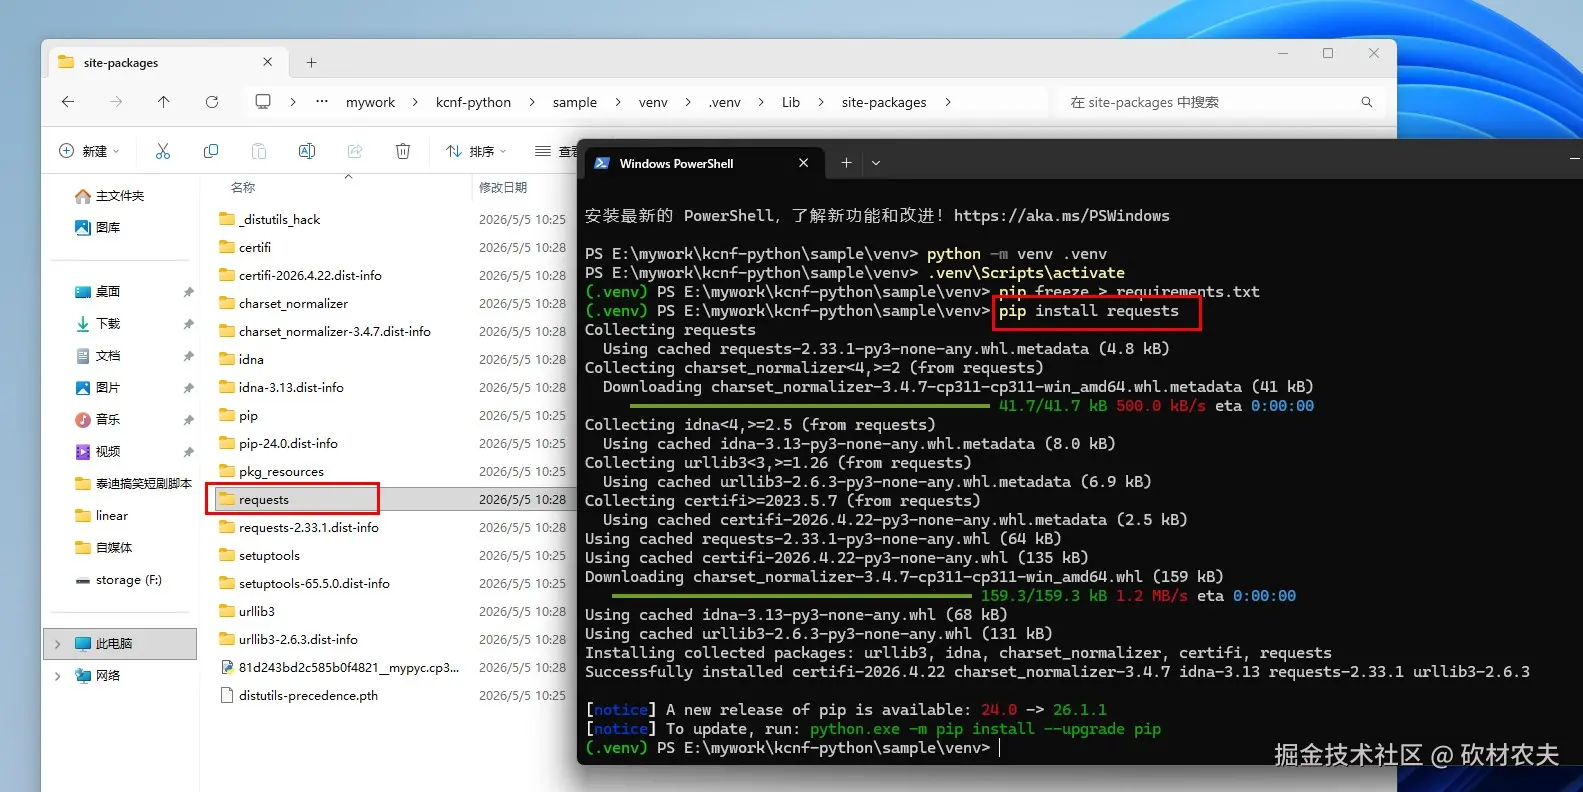The height and width of the screenshot is (792, 1583).
Task: Open 自媒体 folder in the sidebar
Action: [104, 548]
